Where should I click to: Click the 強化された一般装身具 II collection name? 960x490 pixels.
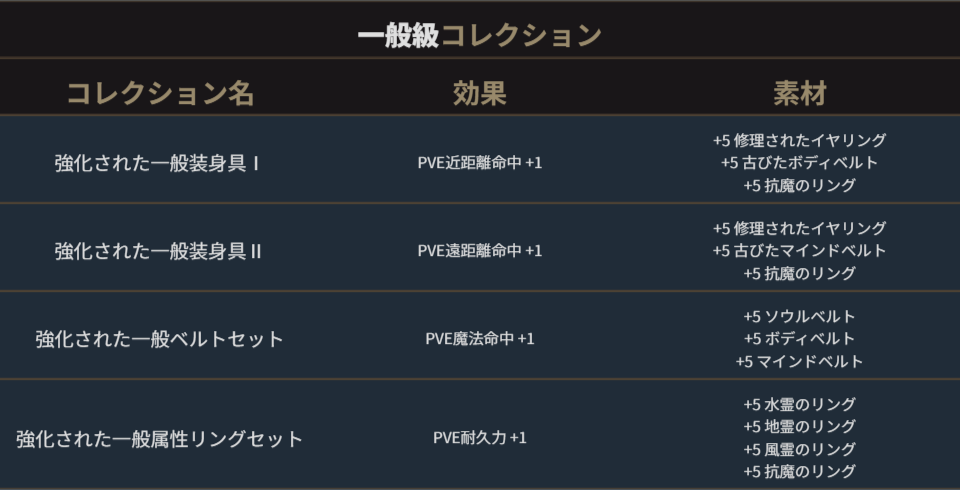(158, 251)
